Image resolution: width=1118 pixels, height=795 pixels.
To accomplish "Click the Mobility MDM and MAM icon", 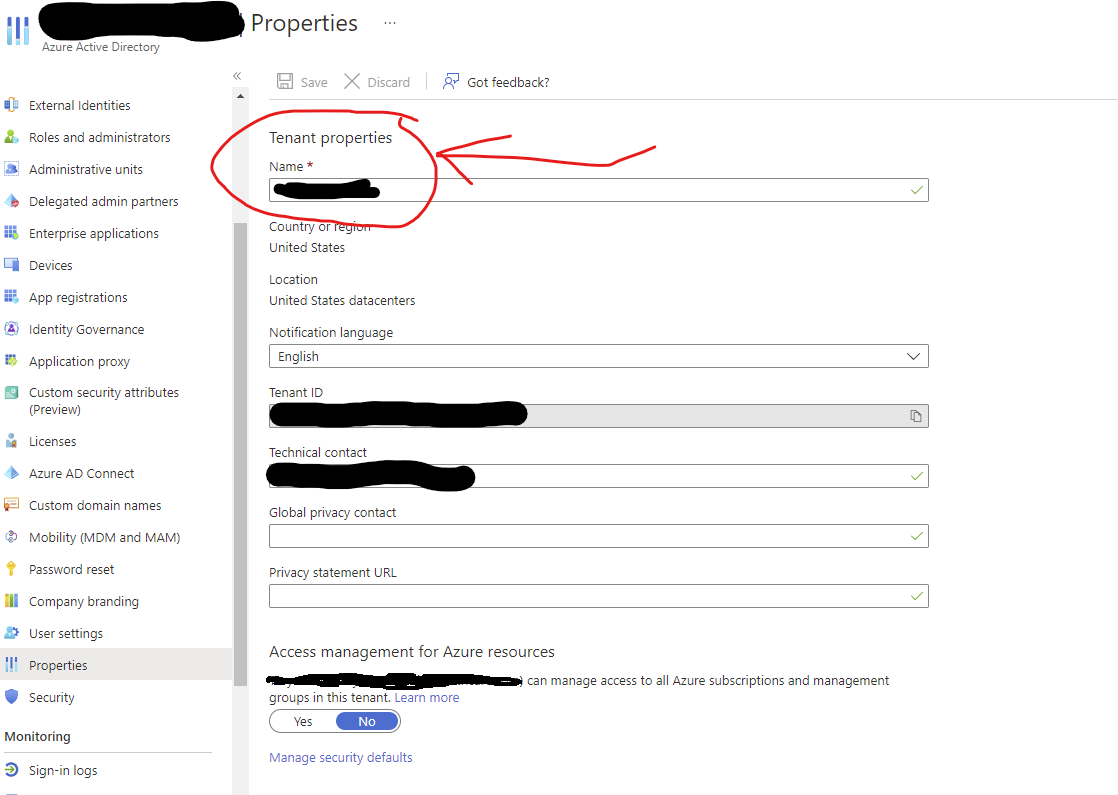I will (11, 537).
